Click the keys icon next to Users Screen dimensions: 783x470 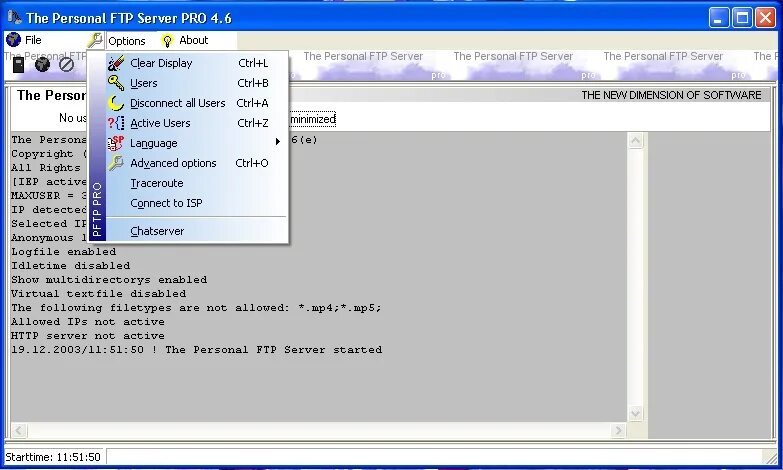click(116, 83)
